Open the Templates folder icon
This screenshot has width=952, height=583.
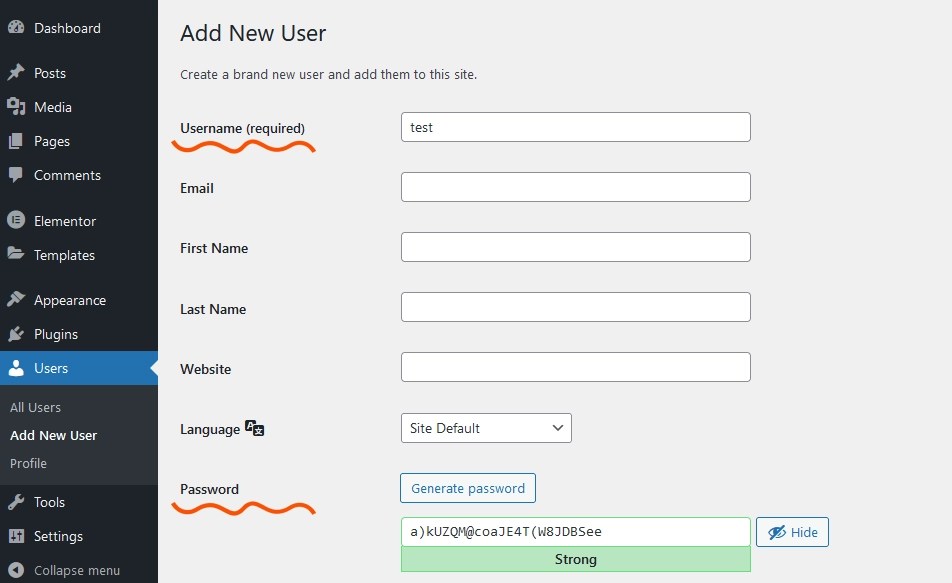[x=19, y=255]
